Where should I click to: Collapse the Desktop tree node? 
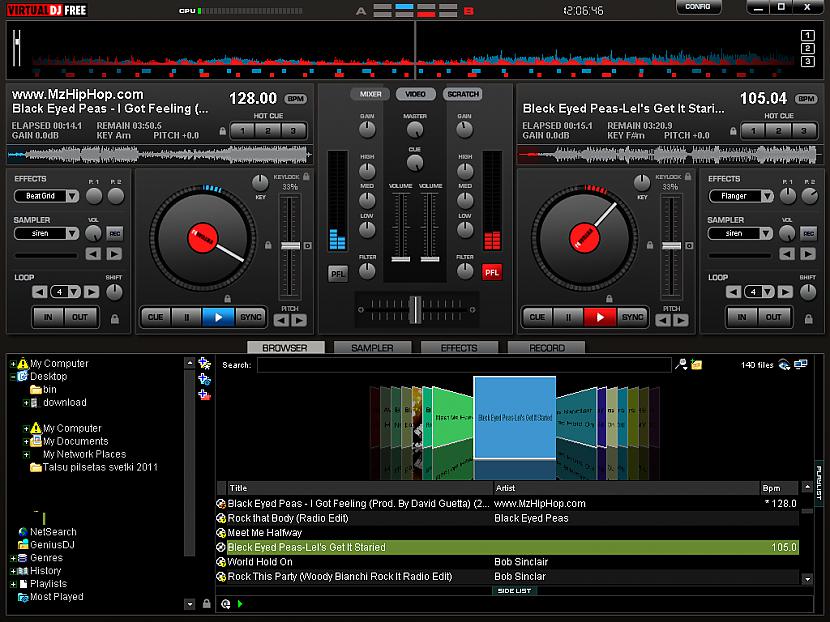tap(13, 376)
